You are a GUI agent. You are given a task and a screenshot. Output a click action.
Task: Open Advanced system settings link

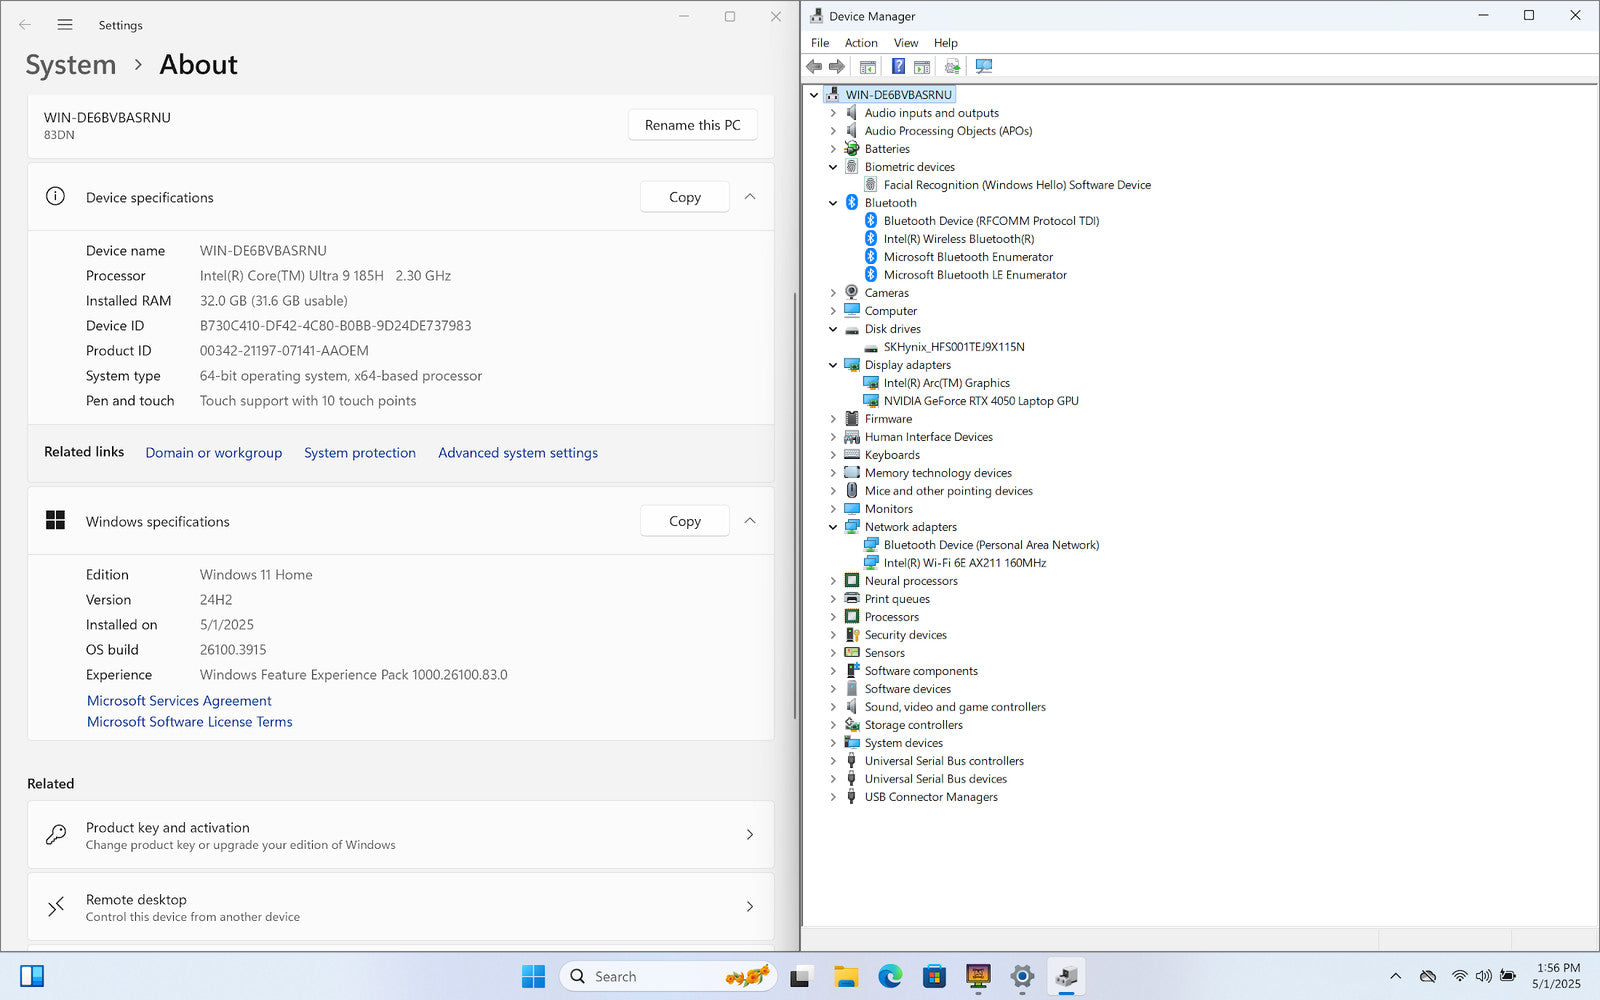[518, 453]
